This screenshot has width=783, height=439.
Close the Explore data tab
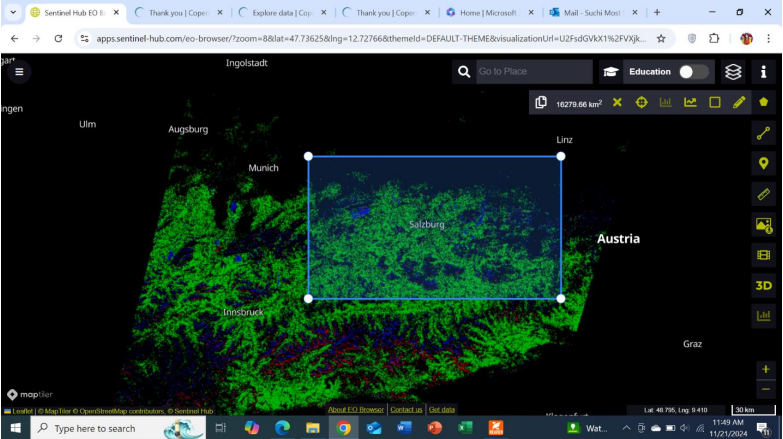[x=324, y=12]
